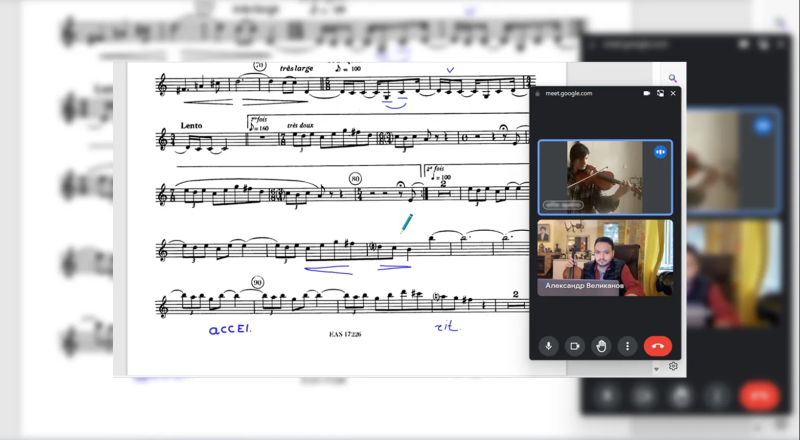Viewport: 800px width, 440px height.
Task: Turn off the camera in Meet
Action: (574, 346)
